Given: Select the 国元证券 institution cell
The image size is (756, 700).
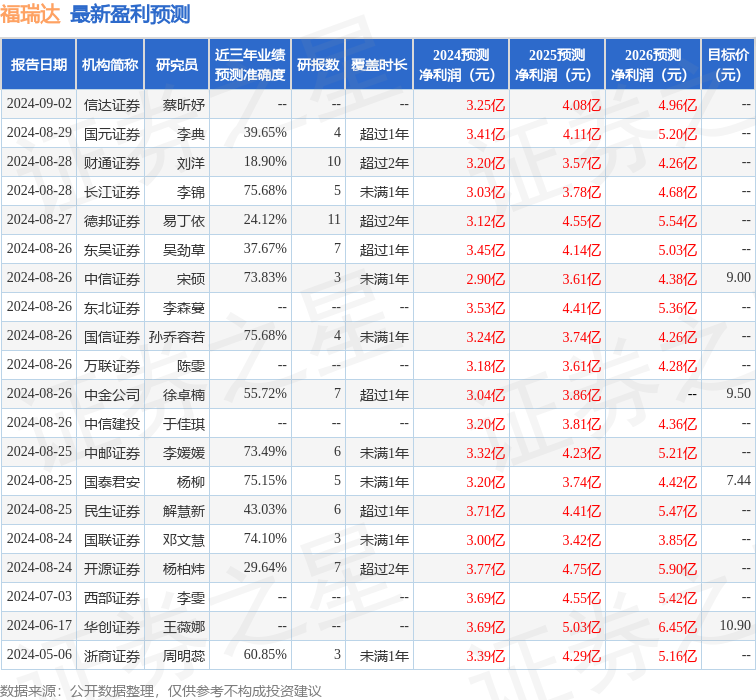Looking at the screenshot, I should (112, 134).
